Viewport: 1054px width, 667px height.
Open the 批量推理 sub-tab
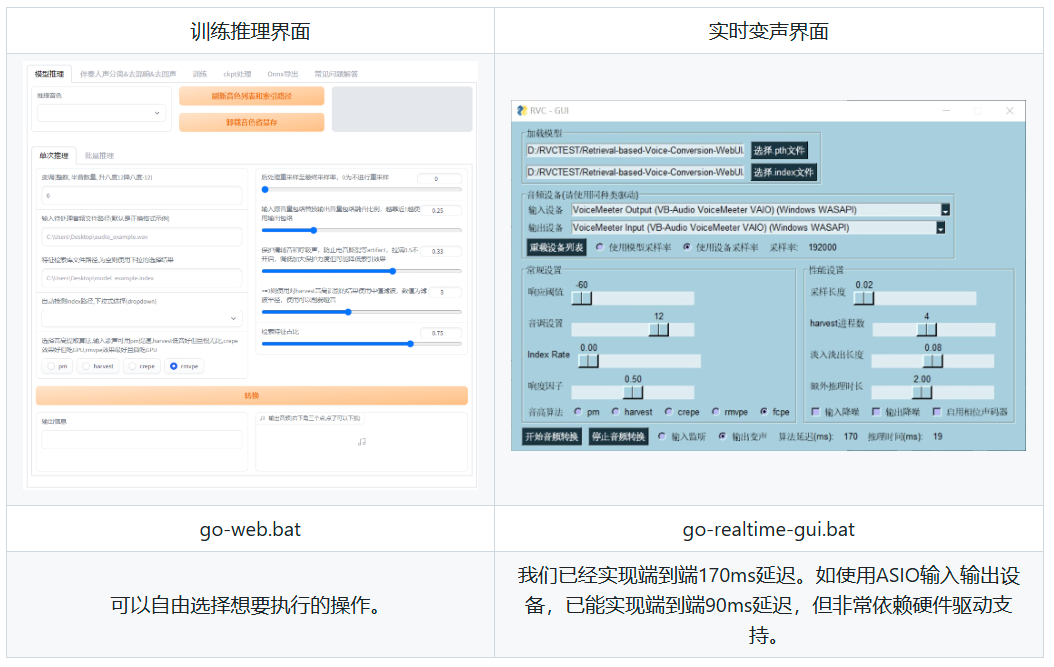click(99, 156)
